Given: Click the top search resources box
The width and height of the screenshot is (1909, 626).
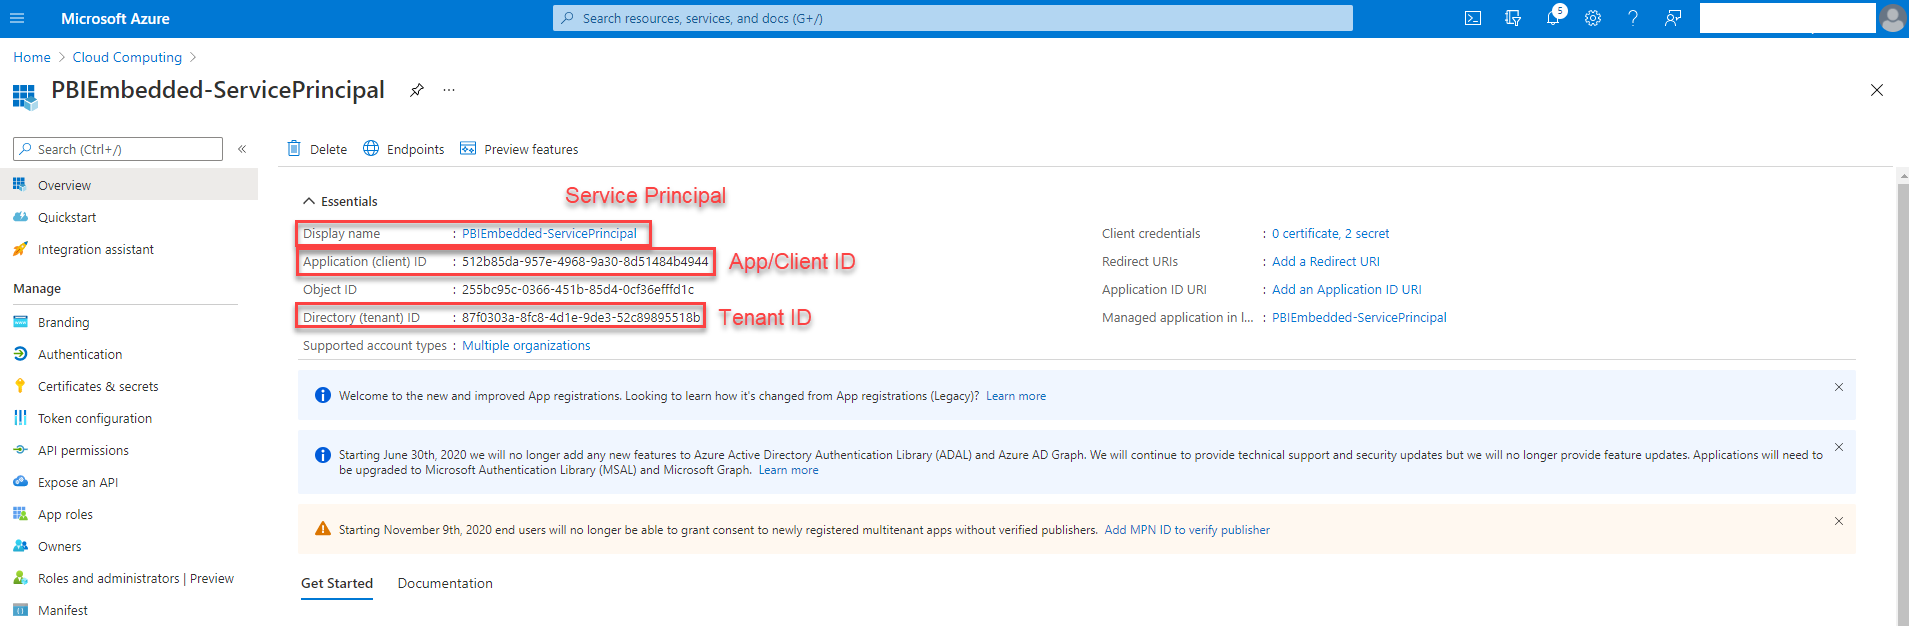Looking at the screenshot, I should point(952,18).
